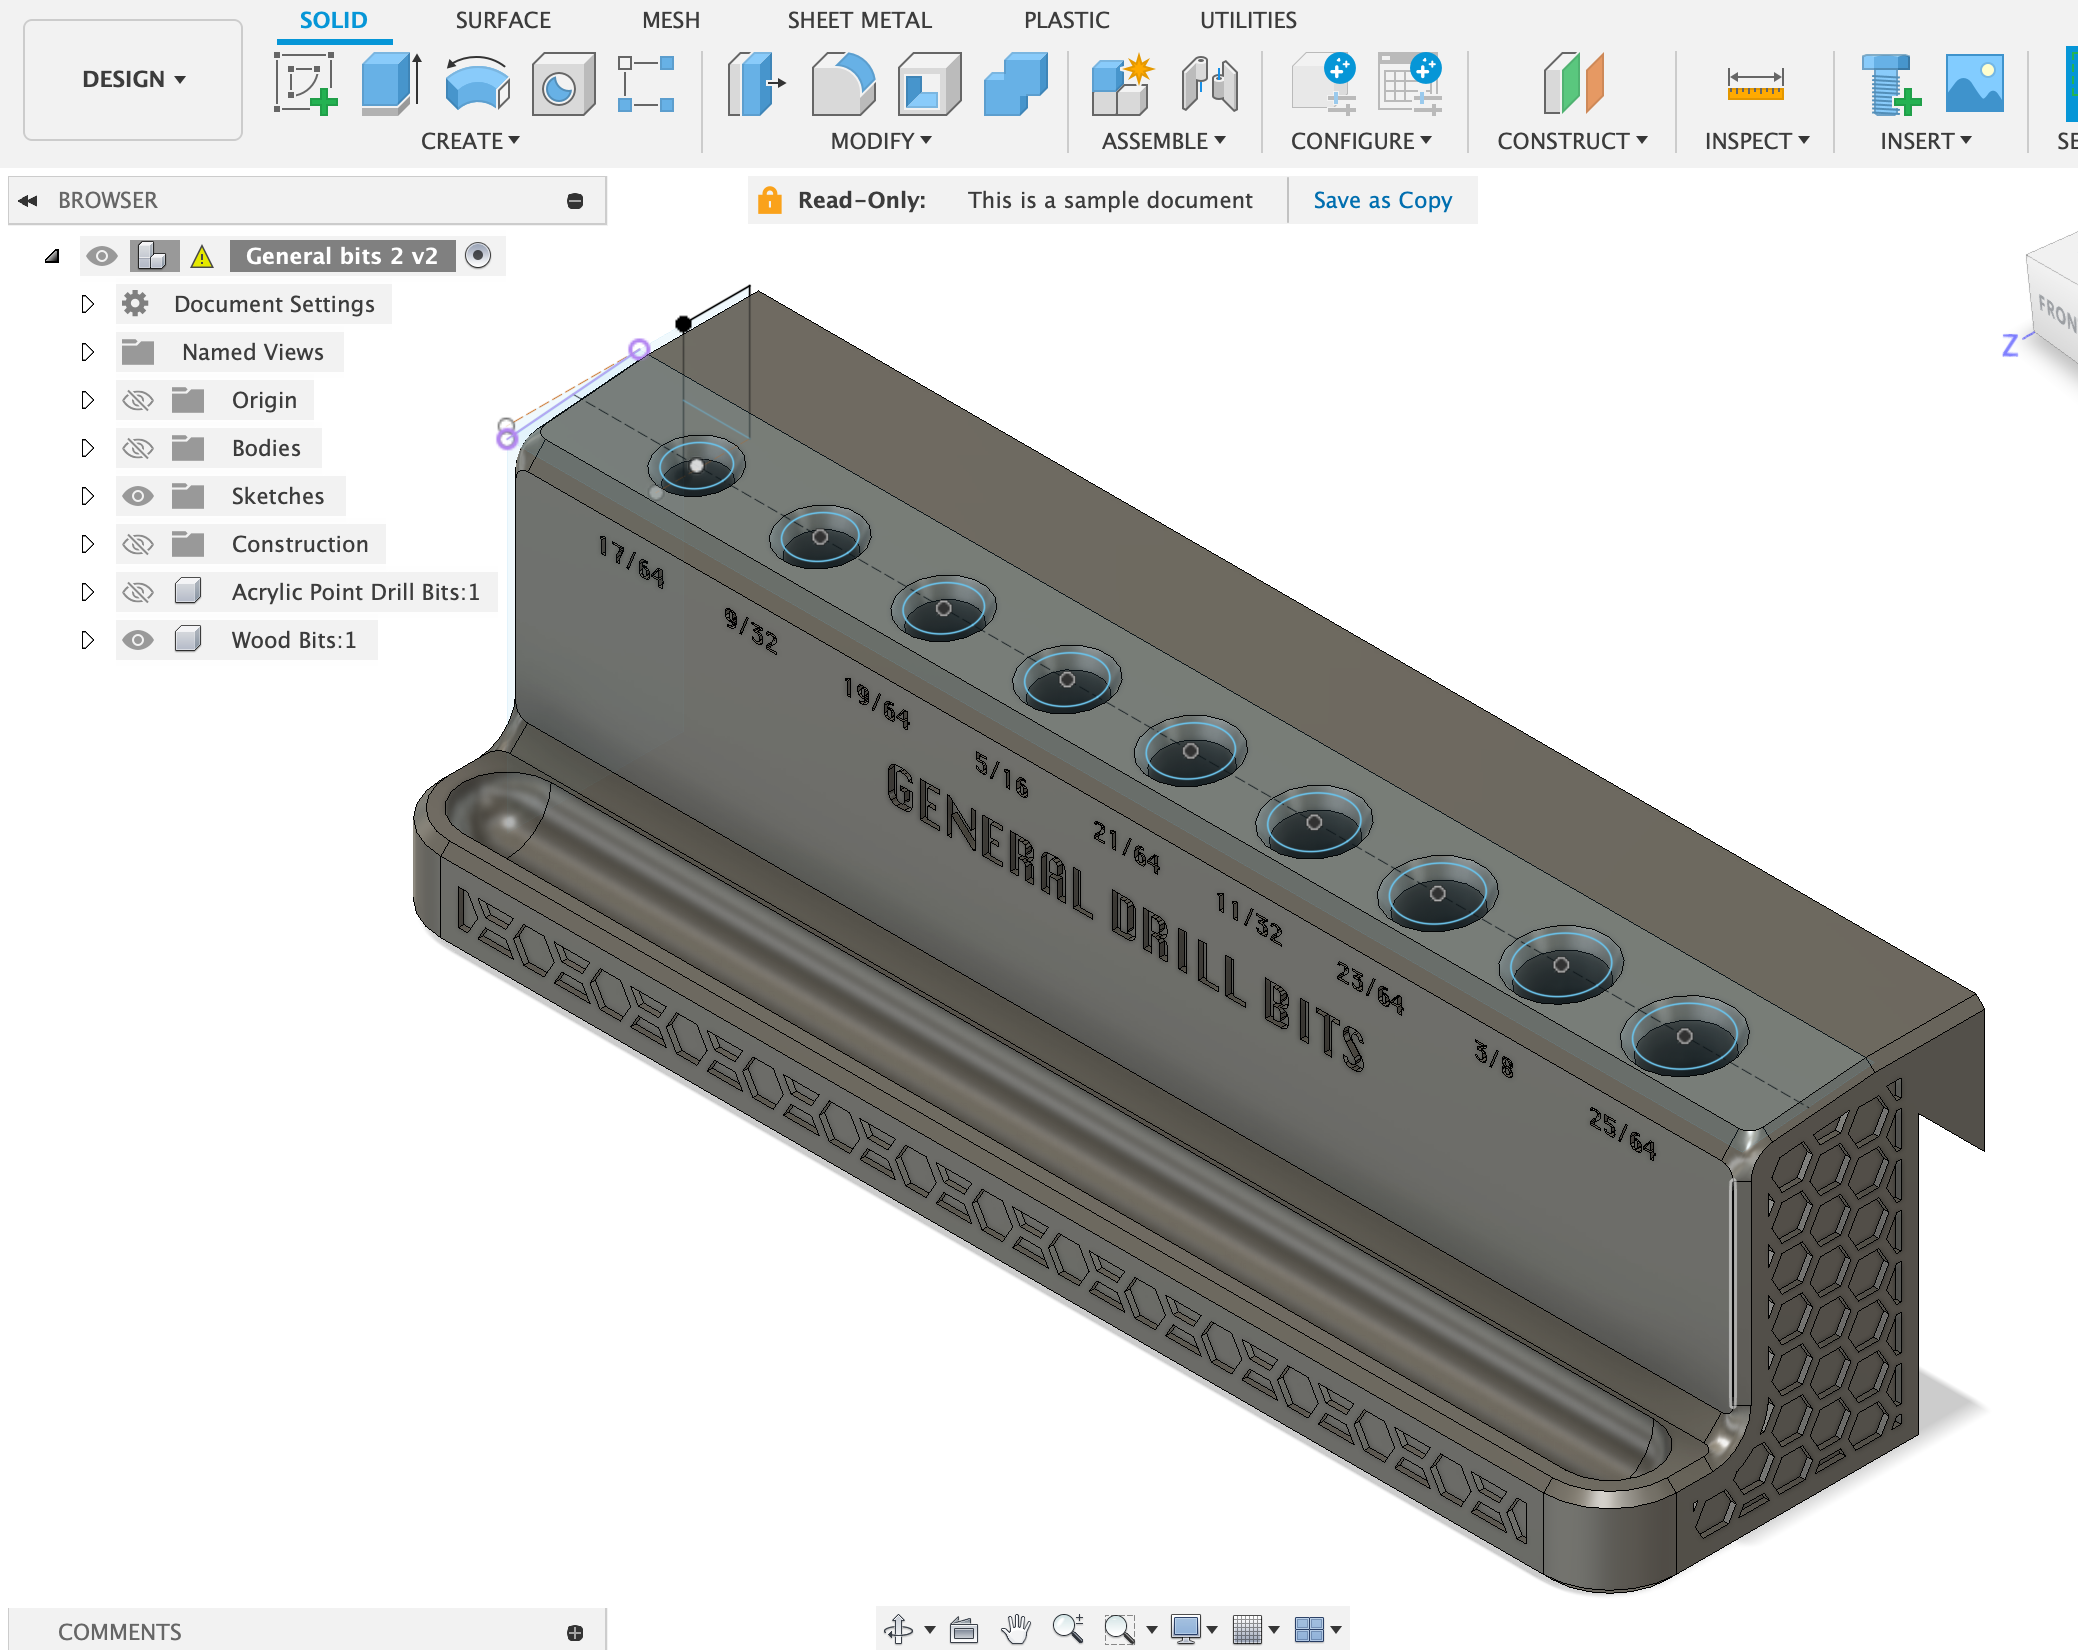Select the Create Sketch tool
This screenshot has height=1650, width=2078.
[x=305, y=84]
